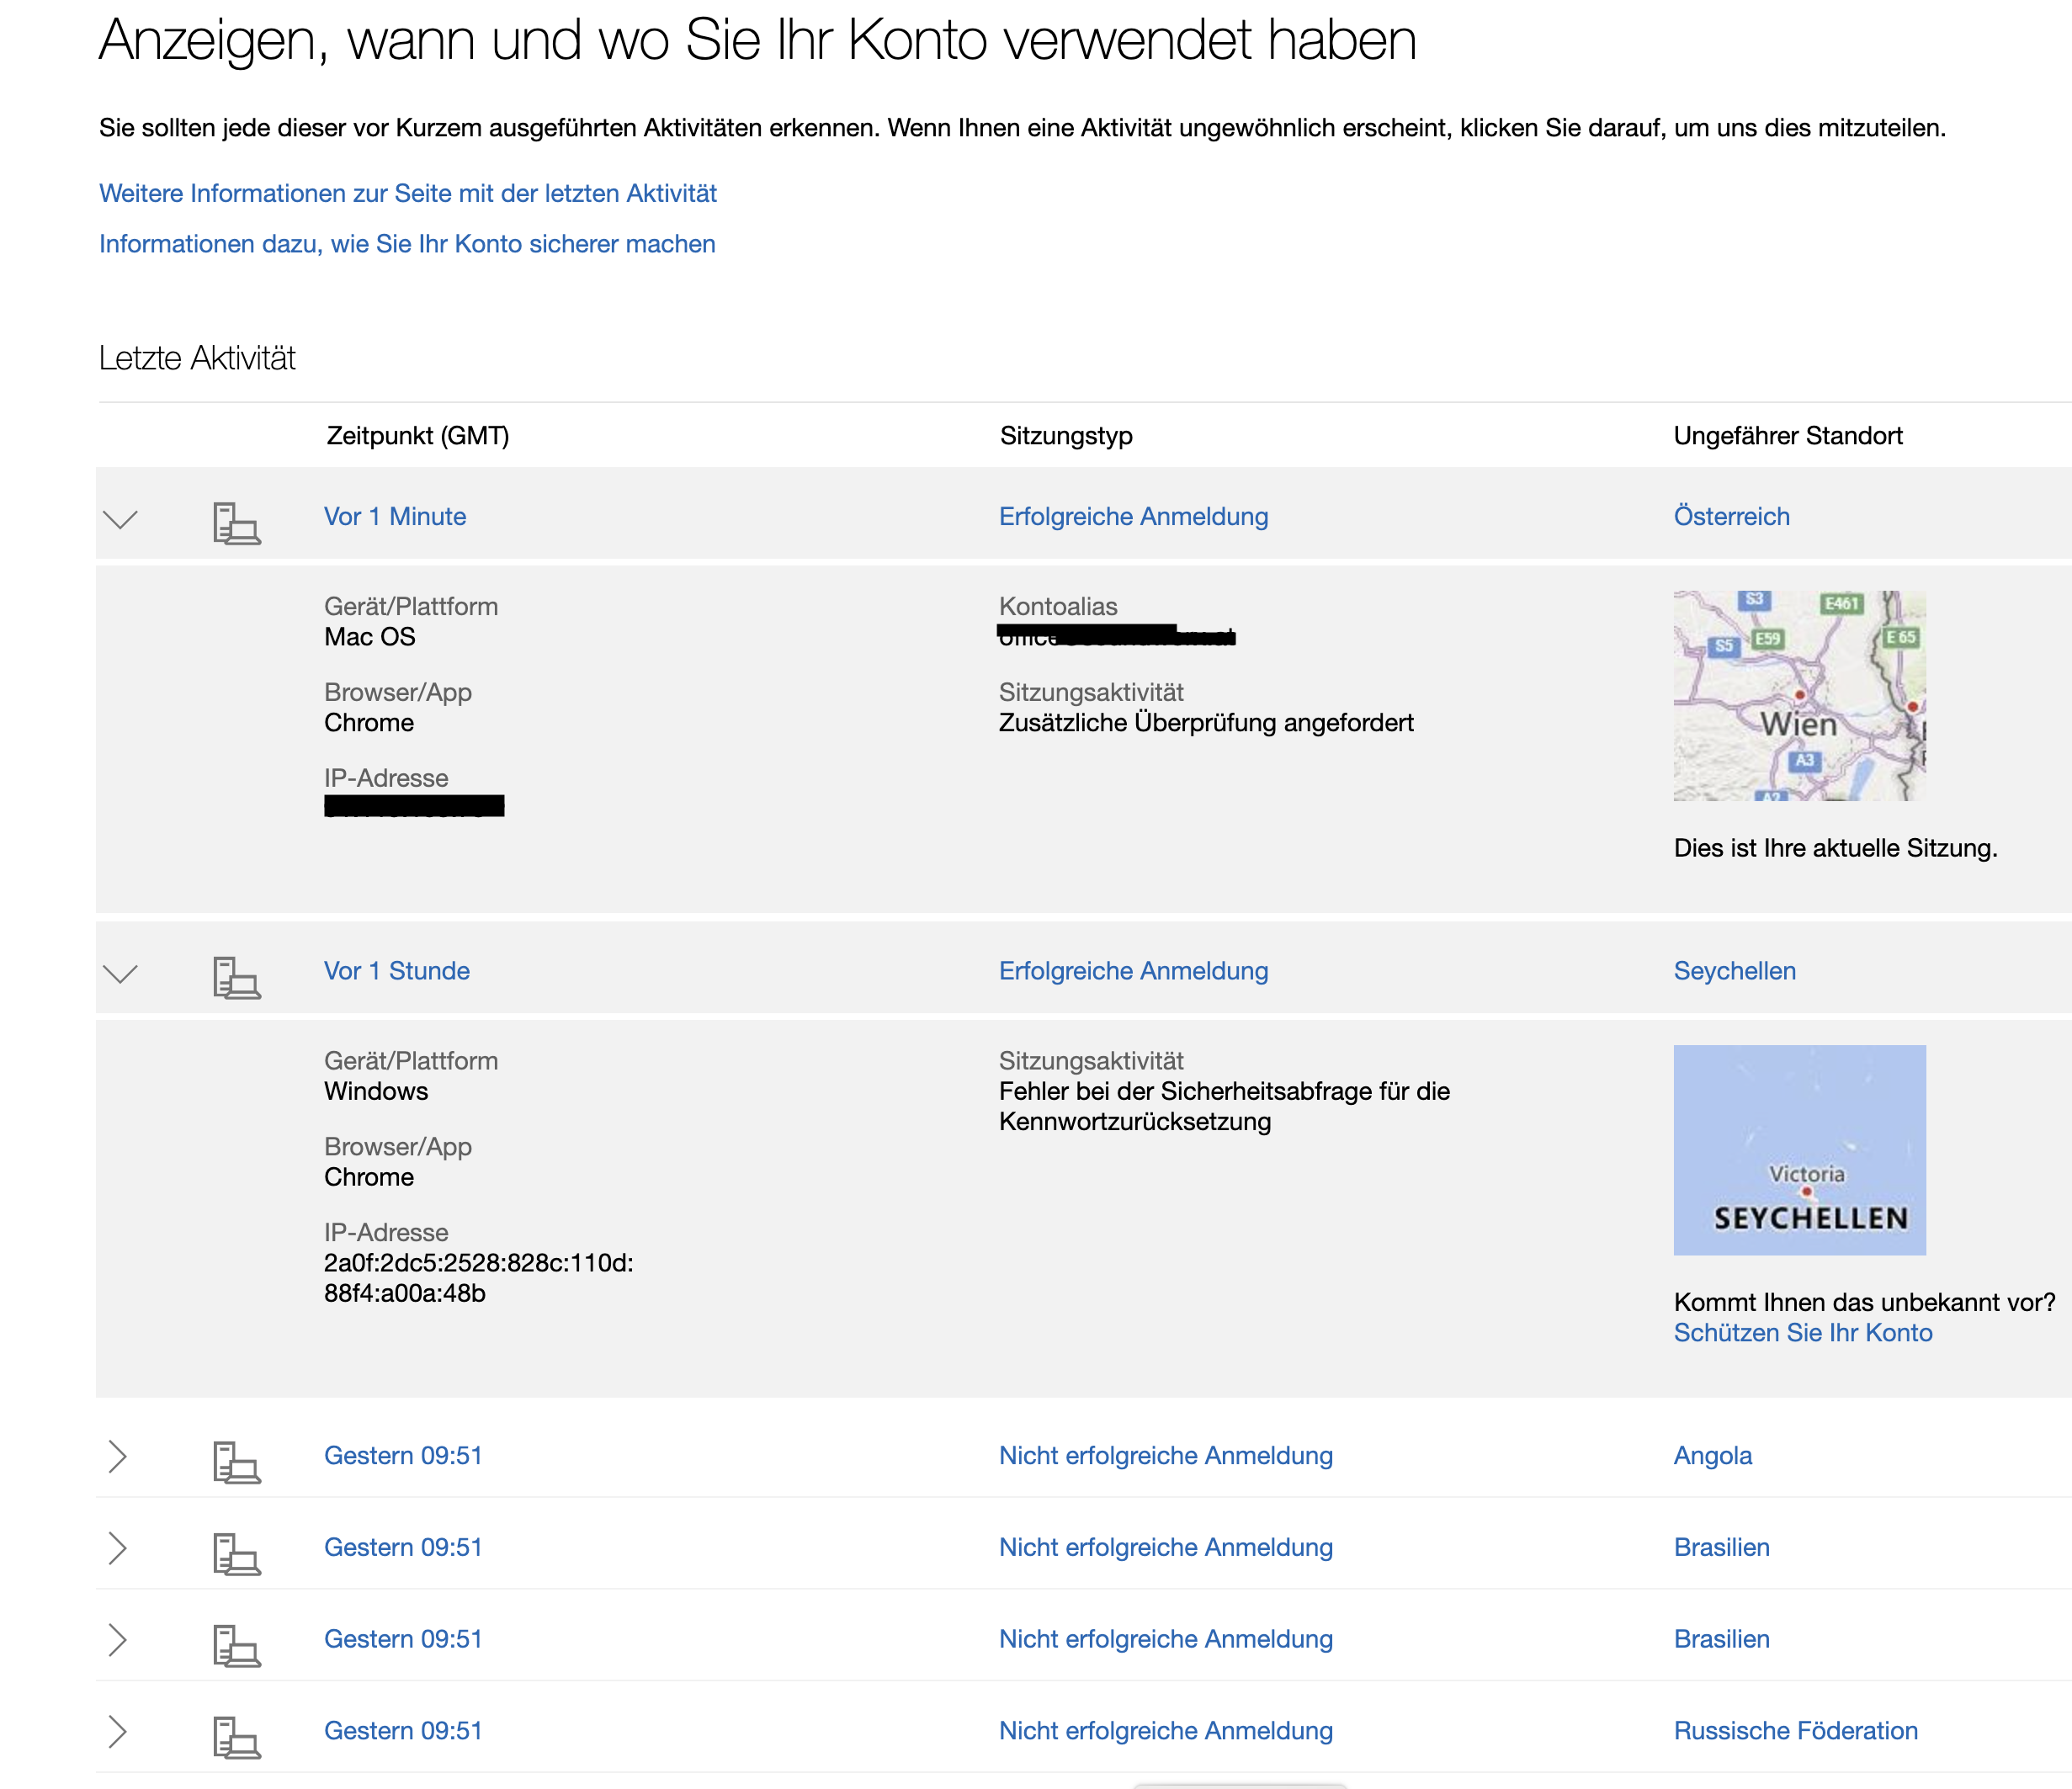Click device icon in Angola sign-in row
The height and width of the screenshot is (1789, 2072).
click(x=236, y=1461)
